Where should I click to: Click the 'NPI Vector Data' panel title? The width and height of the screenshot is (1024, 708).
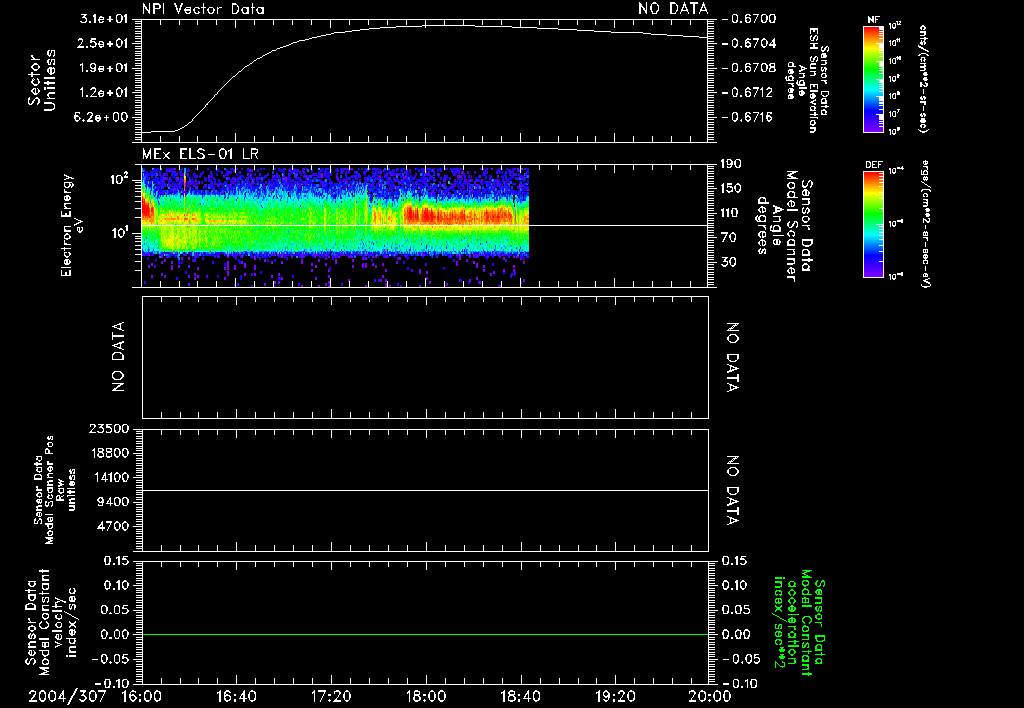(x=203, y=9)
